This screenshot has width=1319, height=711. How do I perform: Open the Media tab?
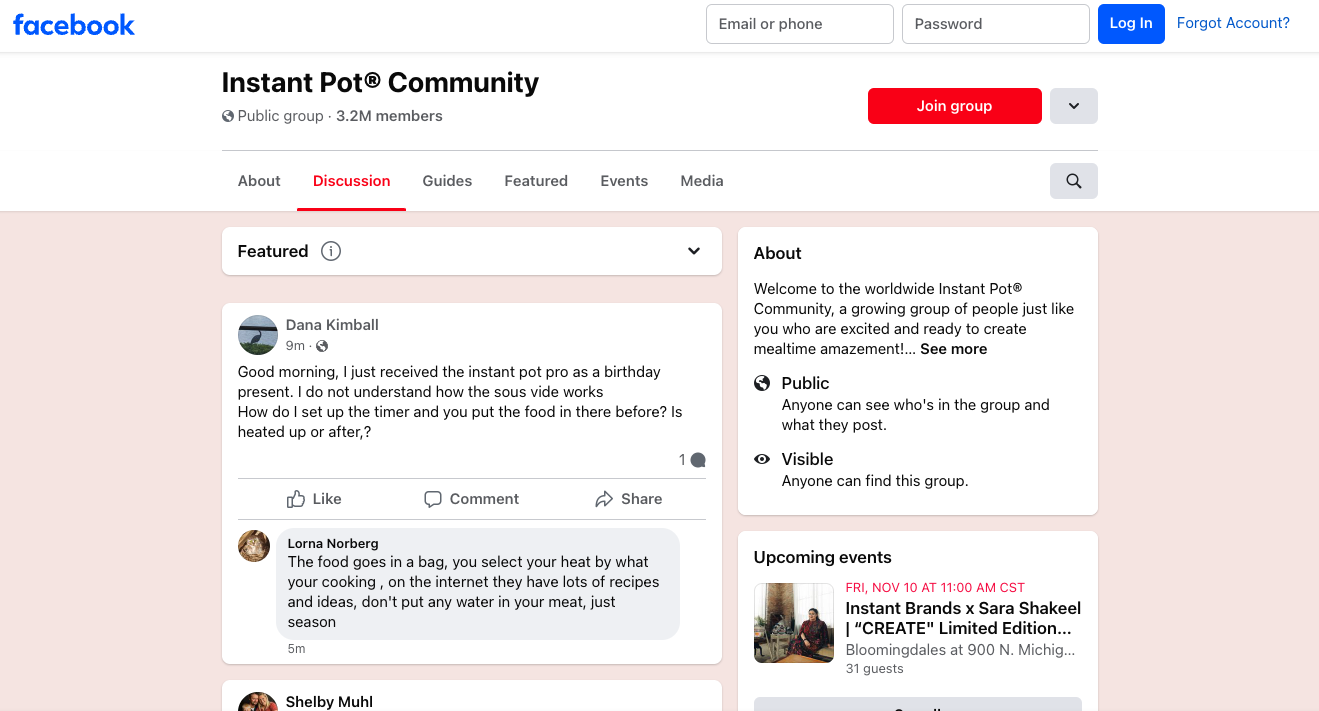(x=702, y=181)
